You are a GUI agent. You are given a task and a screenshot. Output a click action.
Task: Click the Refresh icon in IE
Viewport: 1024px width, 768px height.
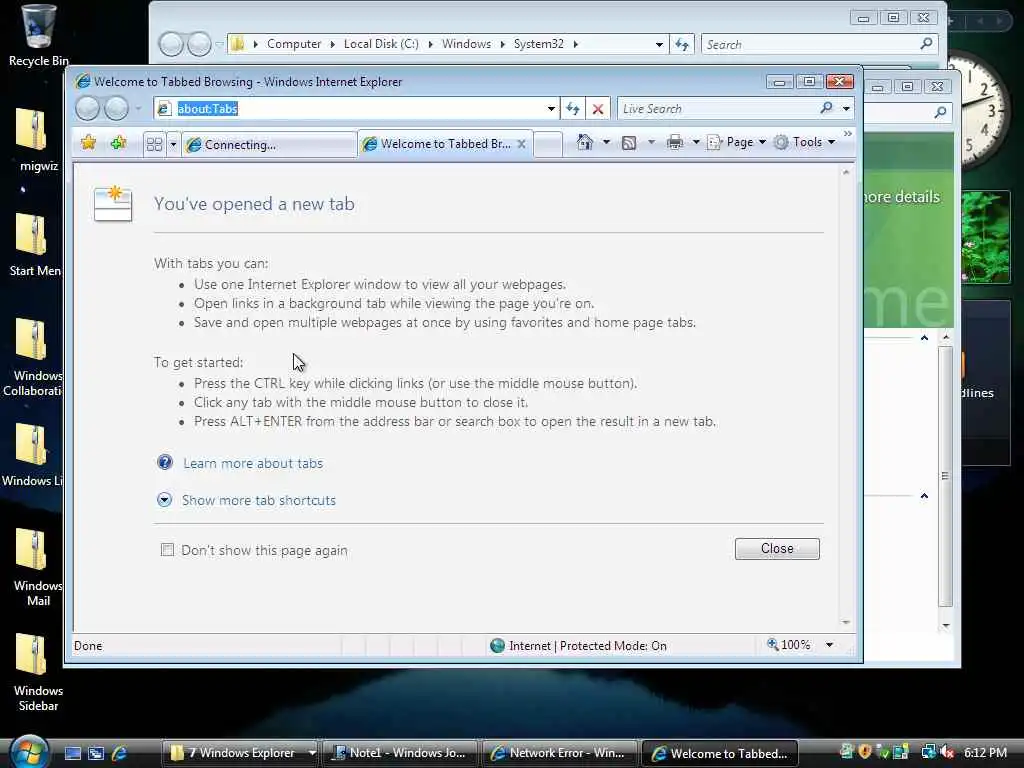[573, 109]
